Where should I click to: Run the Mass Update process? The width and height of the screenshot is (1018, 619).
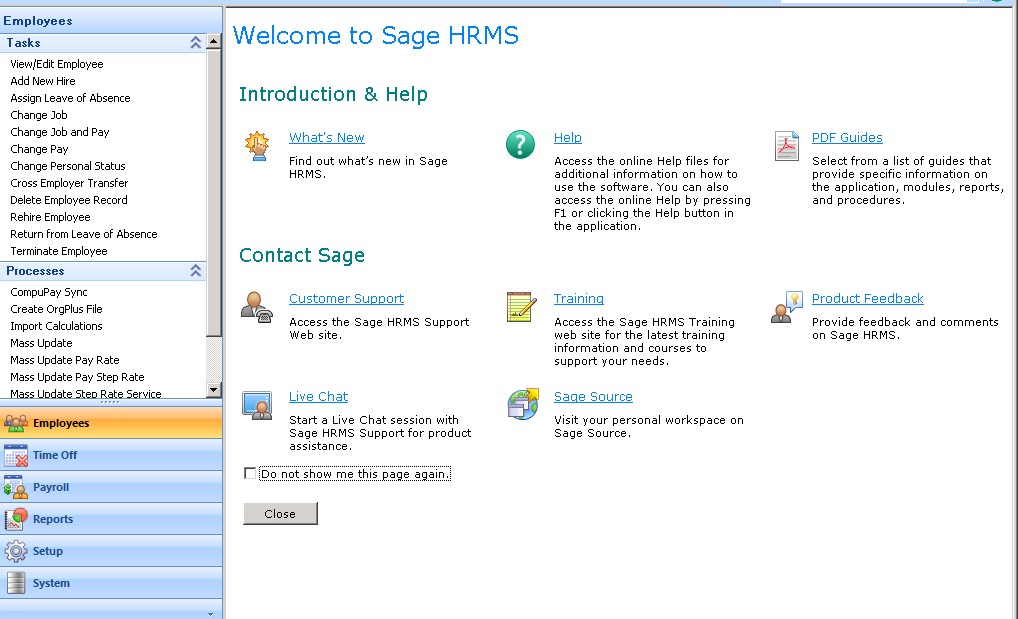(41, 343)
